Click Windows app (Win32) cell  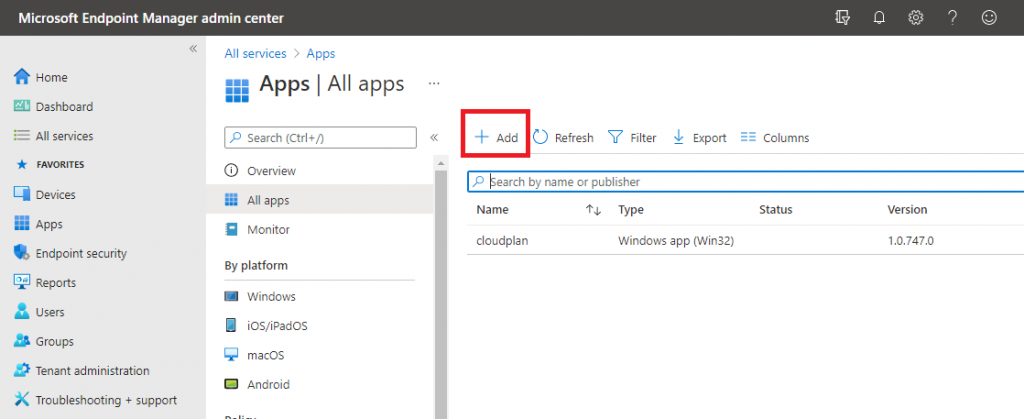677,241
